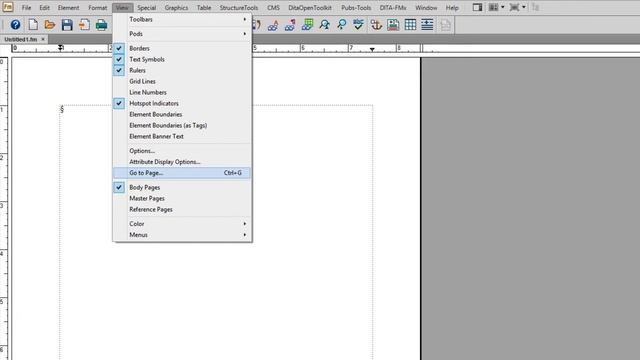Open the Element menu

click(68, 8)
